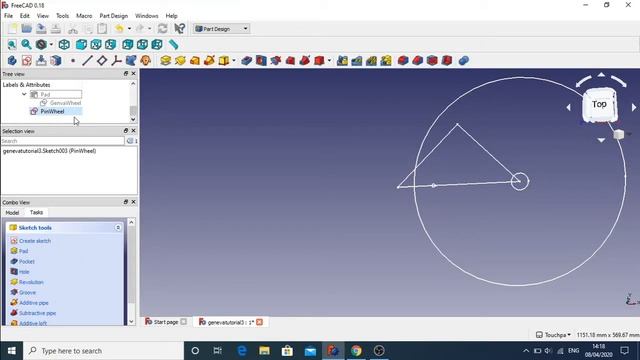Select the genevatutorial3 document tab
This screenshot has width=640, height=360.
[x=231, y=322]
